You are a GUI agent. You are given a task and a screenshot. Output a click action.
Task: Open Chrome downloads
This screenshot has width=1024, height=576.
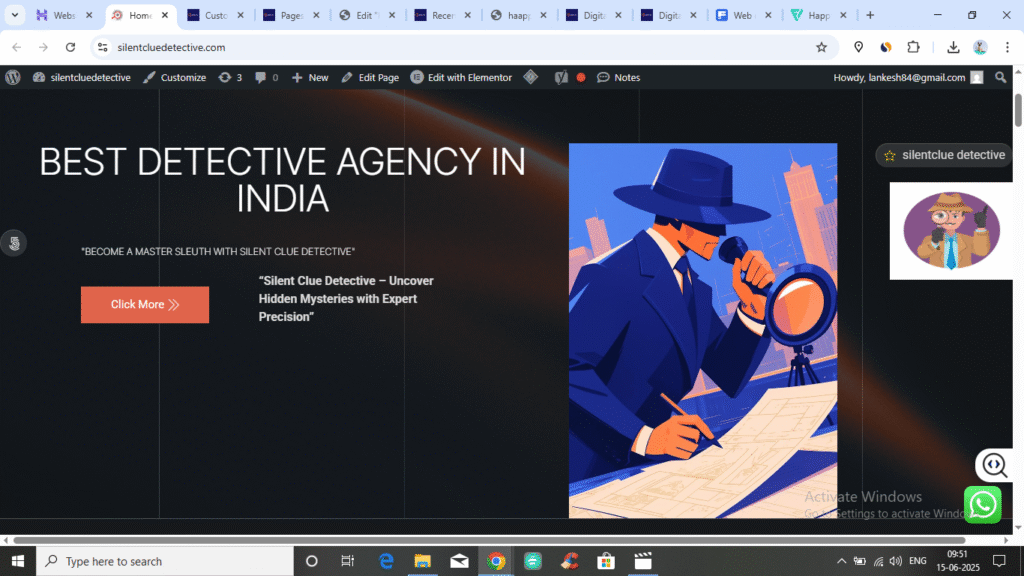click(x=953, y=47)
